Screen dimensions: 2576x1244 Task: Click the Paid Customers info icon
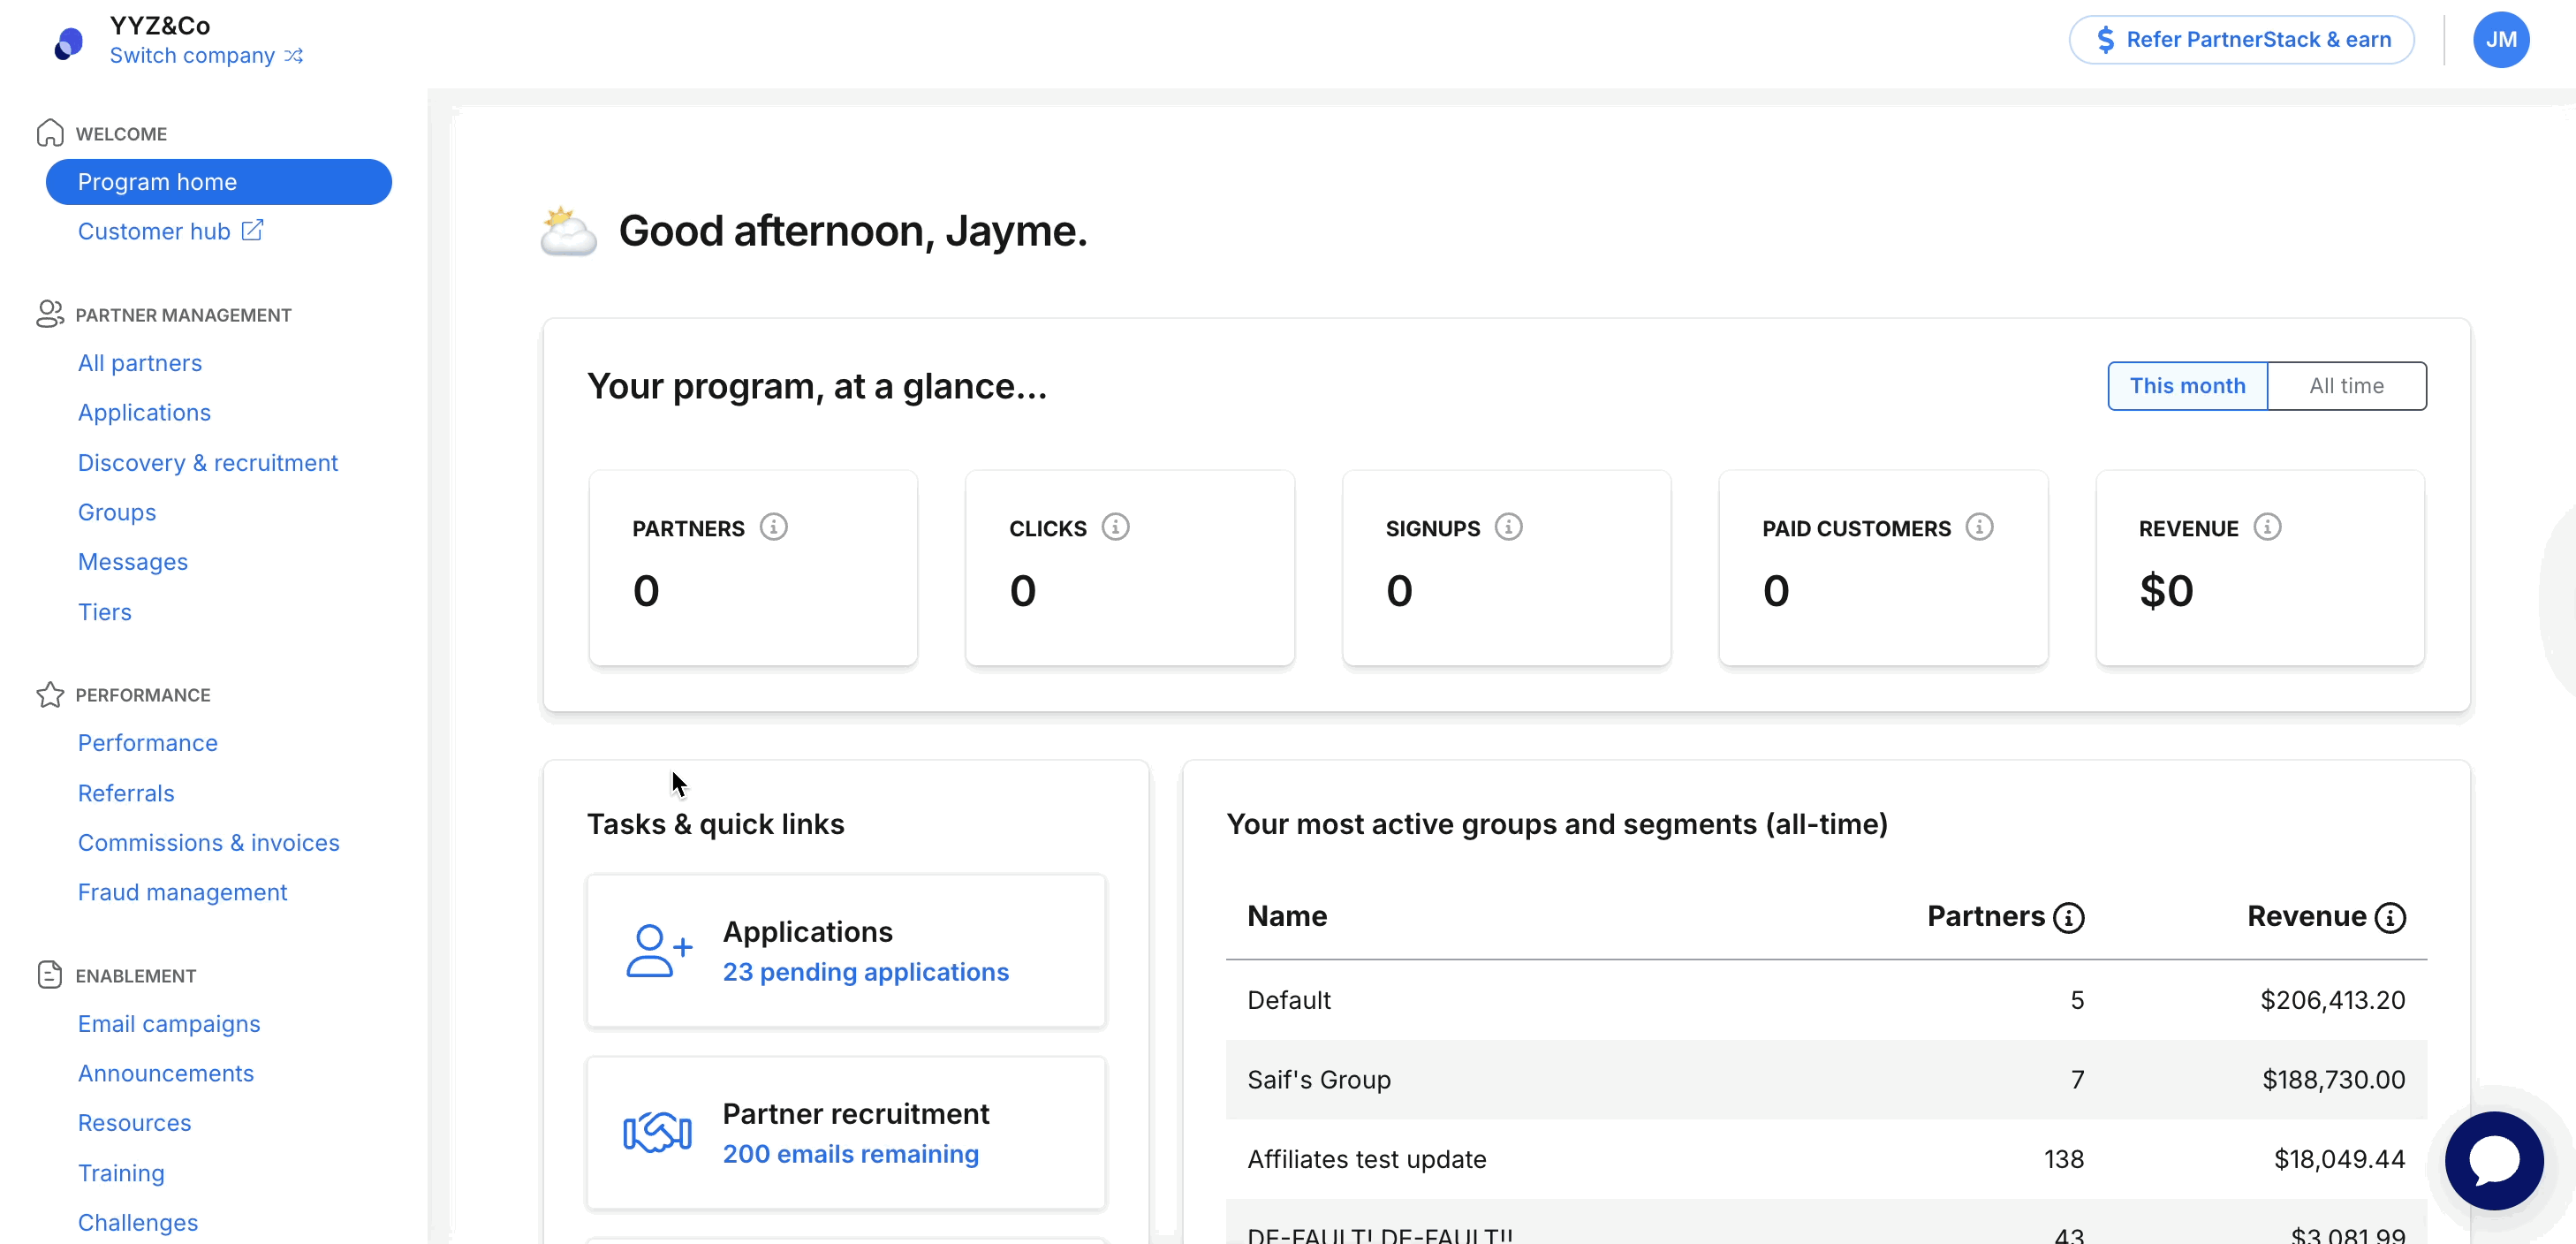[1981, 527]
